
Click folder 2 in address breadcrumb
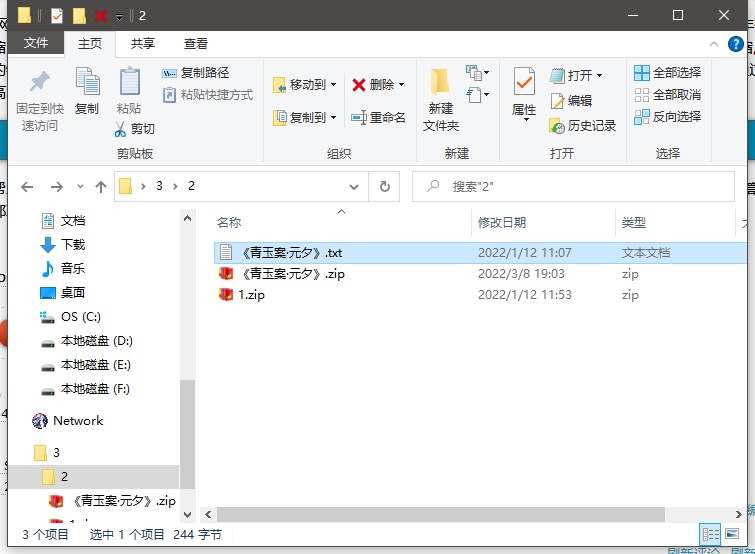(191, 186)
